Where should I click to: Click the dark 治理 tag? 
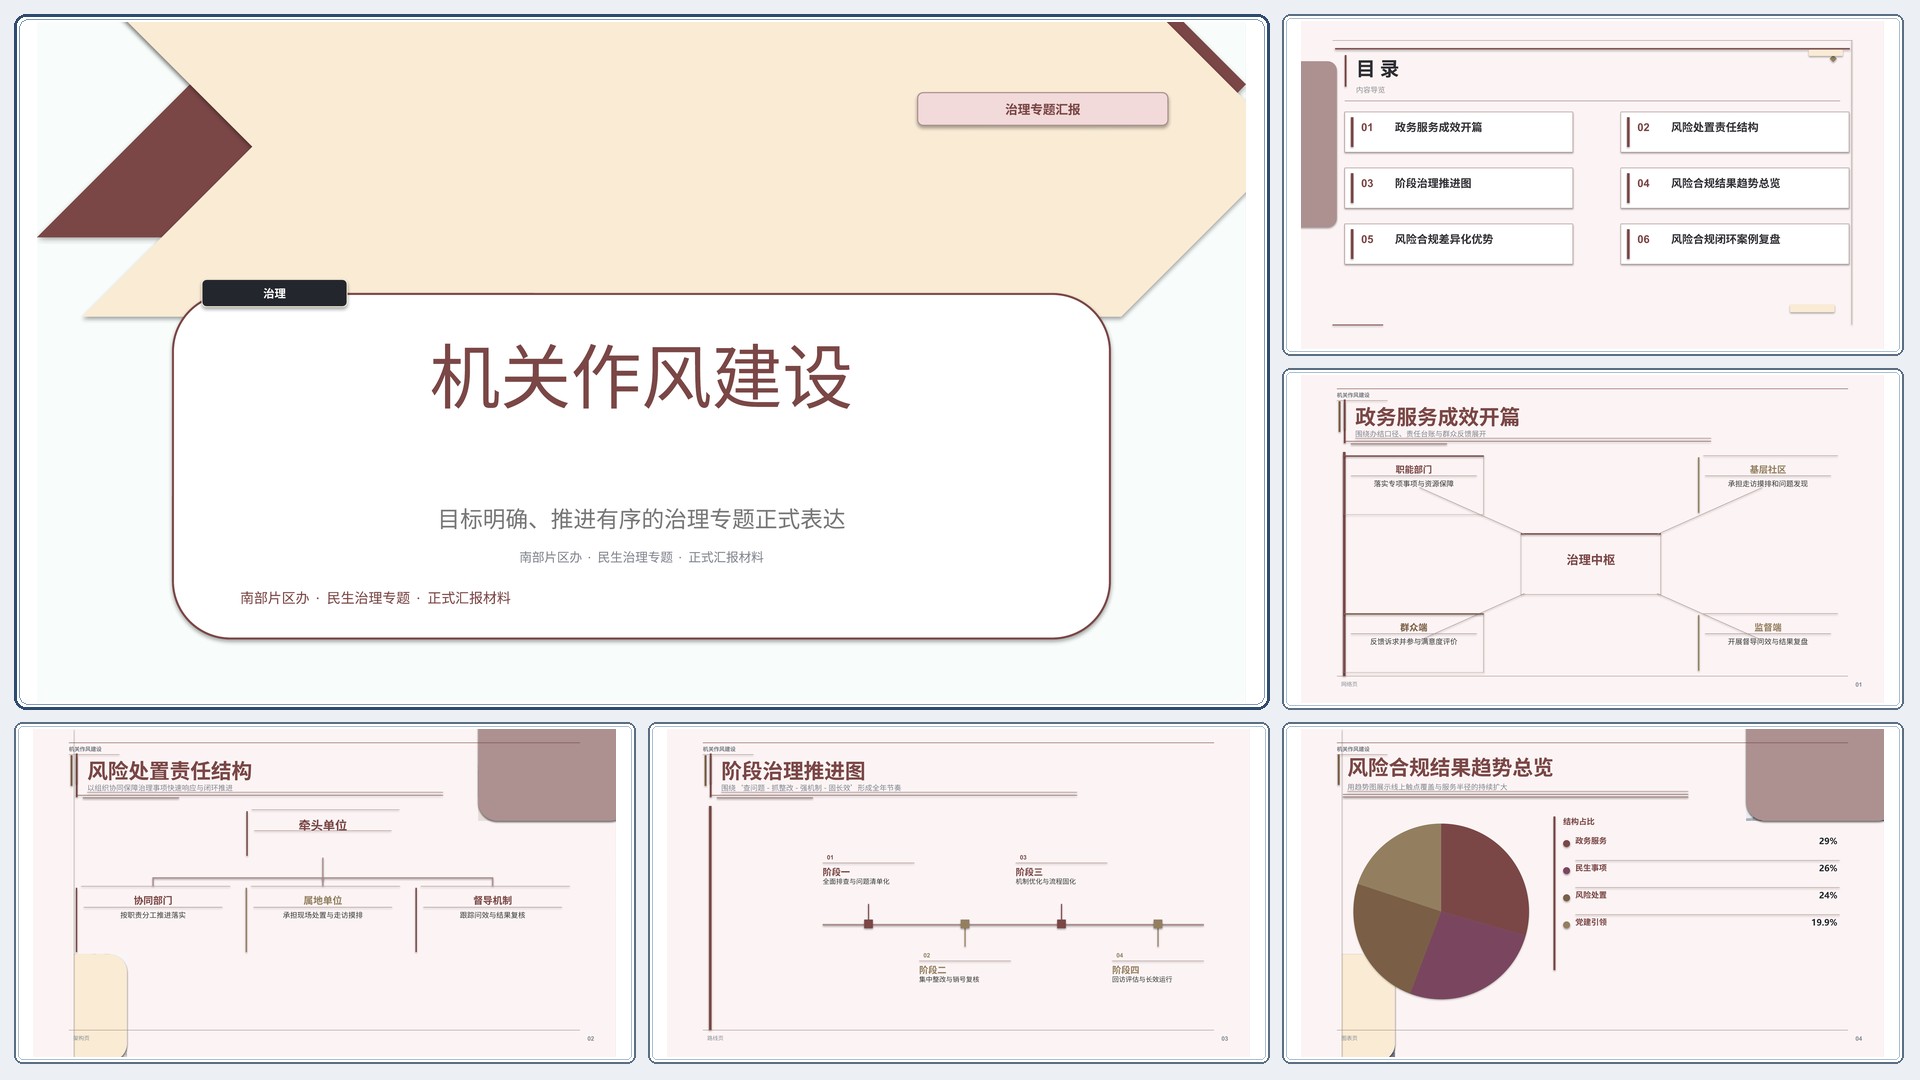[274, 293]
